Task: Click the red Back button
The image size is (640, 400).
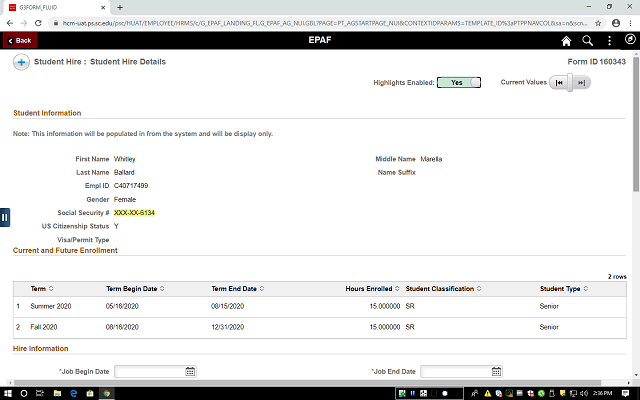Action: coord(20,40)
